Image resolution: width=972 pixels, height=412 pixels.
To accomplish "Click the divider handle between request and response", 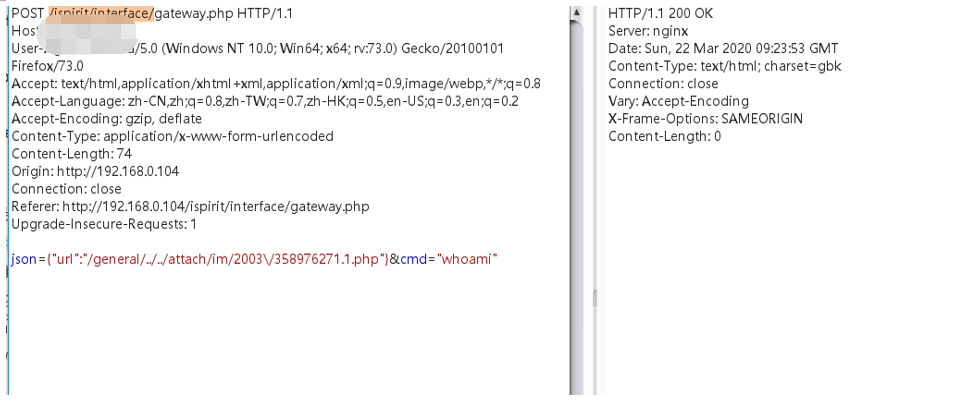I will 593,297.
